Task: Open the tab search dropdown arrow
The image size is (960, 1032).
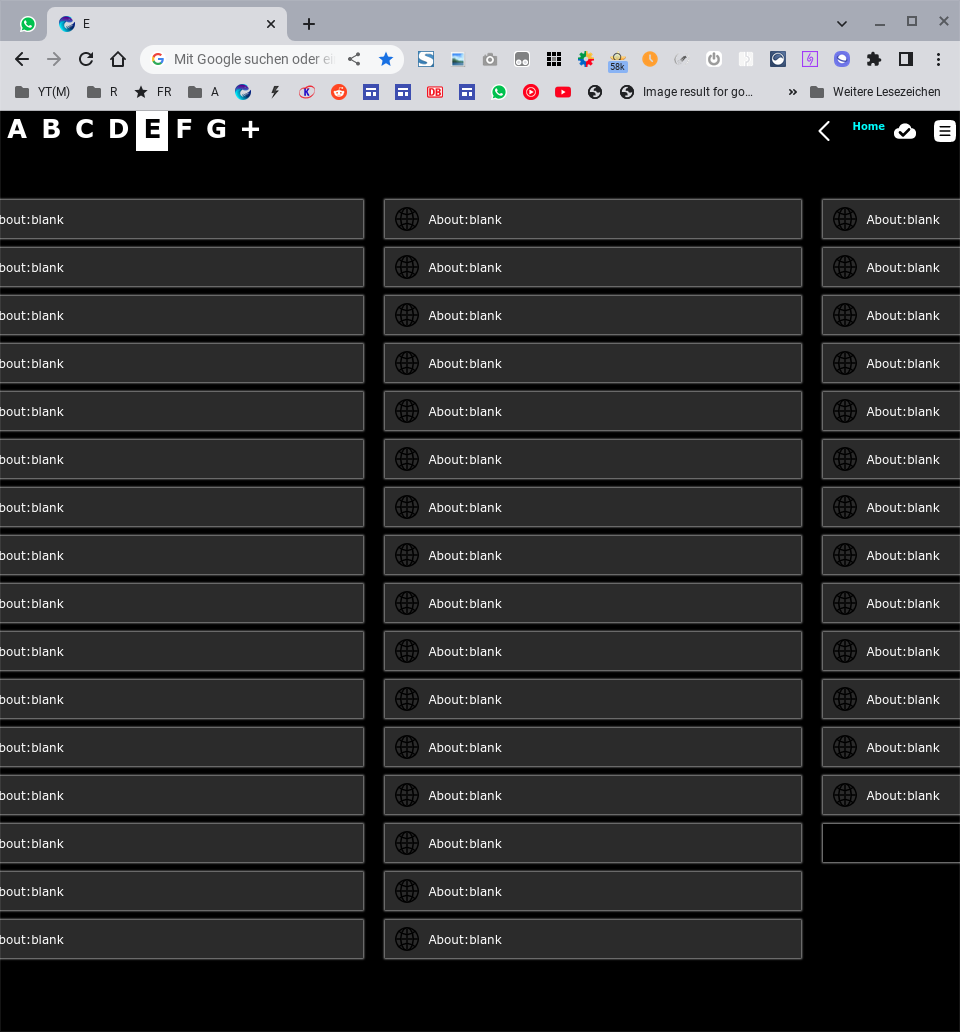Action: pyautogui.click(x=841, y=22)
